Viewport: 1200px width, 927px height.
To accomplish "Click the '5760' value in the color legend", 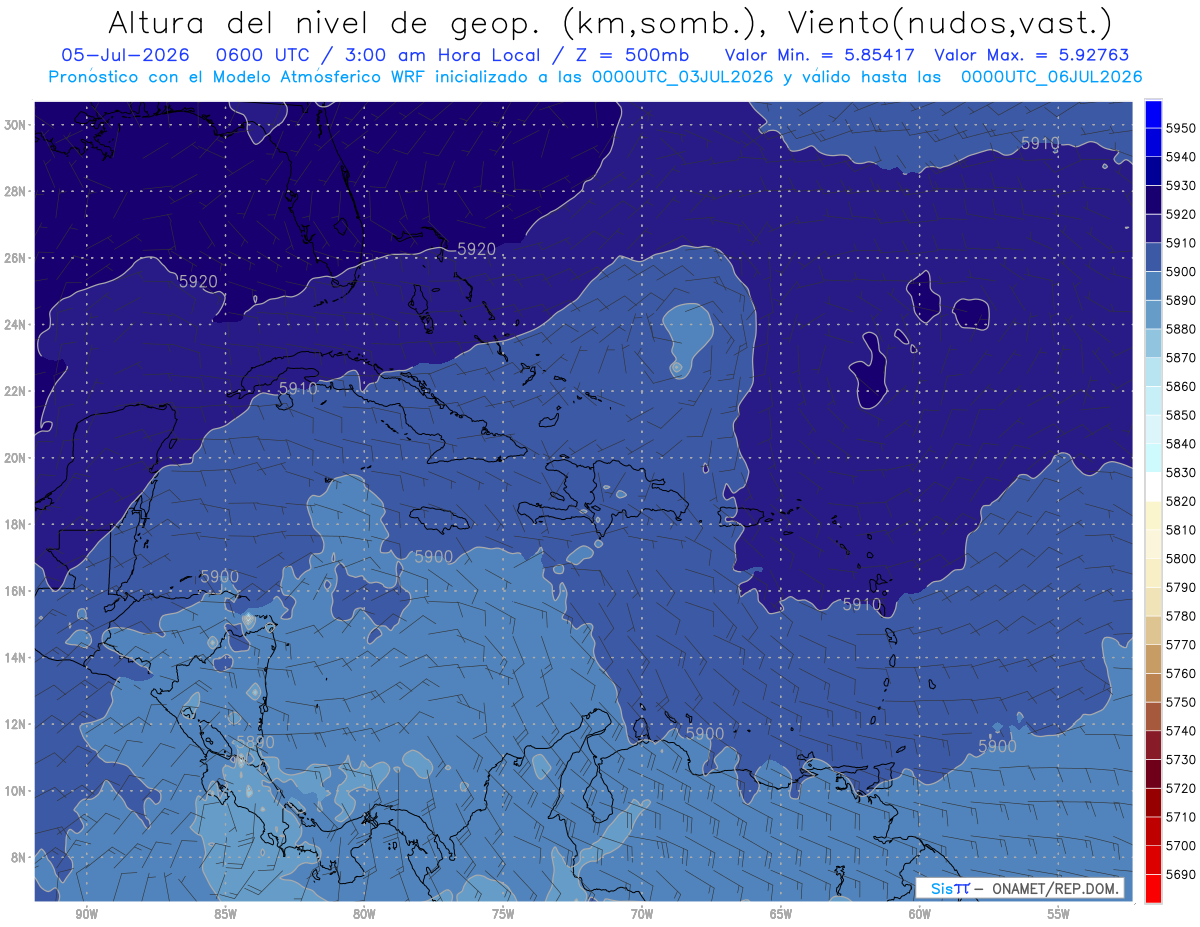I will (x=1182, y=673).
